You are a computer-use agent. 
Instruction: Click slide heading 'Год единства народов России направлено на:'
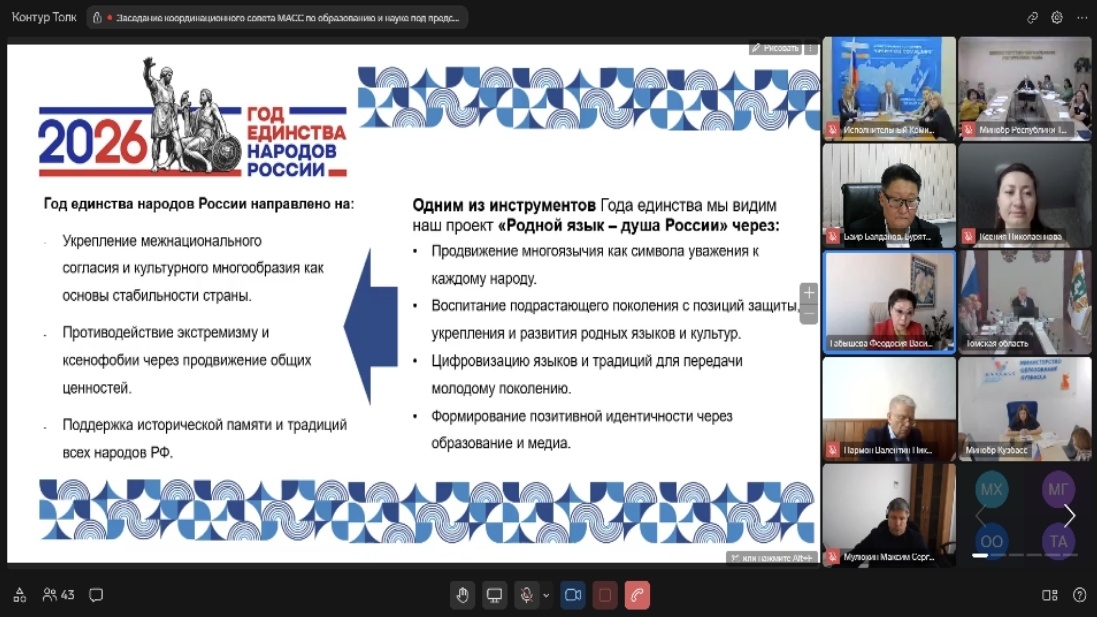(x=199, y=204)
